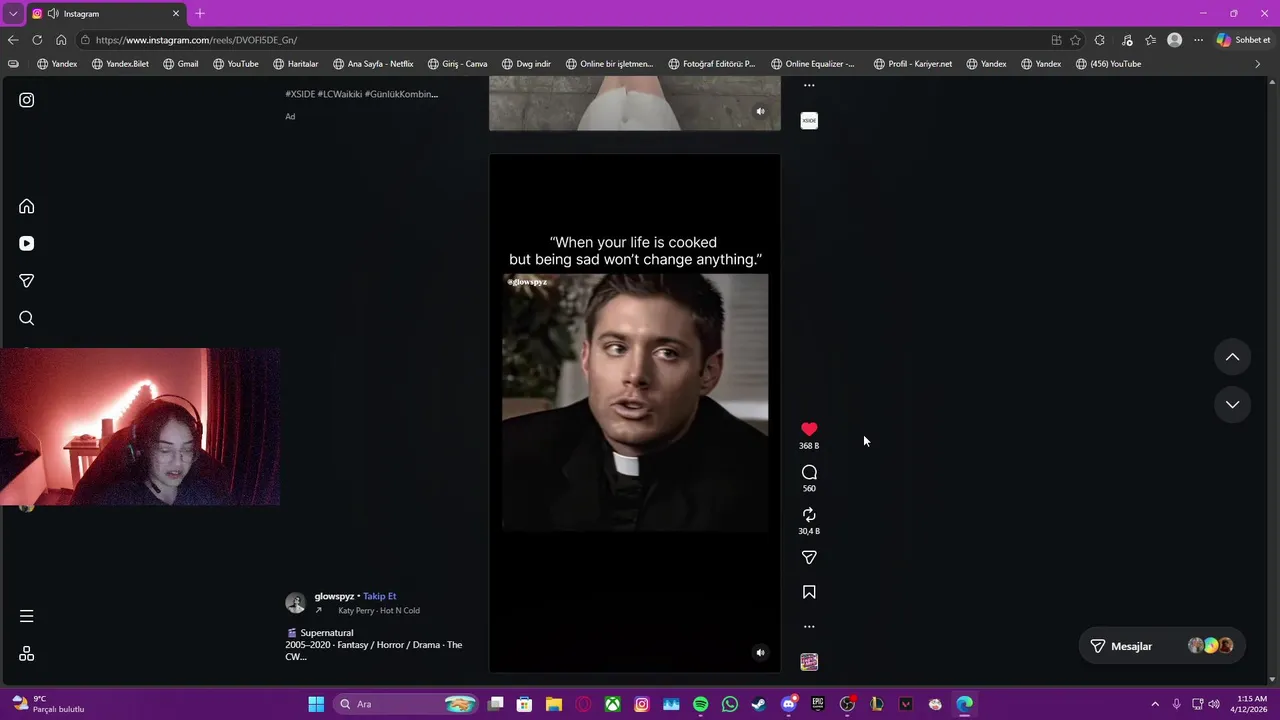Open Spotify from the taskbar
The image size is (1280, 720).
(x=700, y=704)
